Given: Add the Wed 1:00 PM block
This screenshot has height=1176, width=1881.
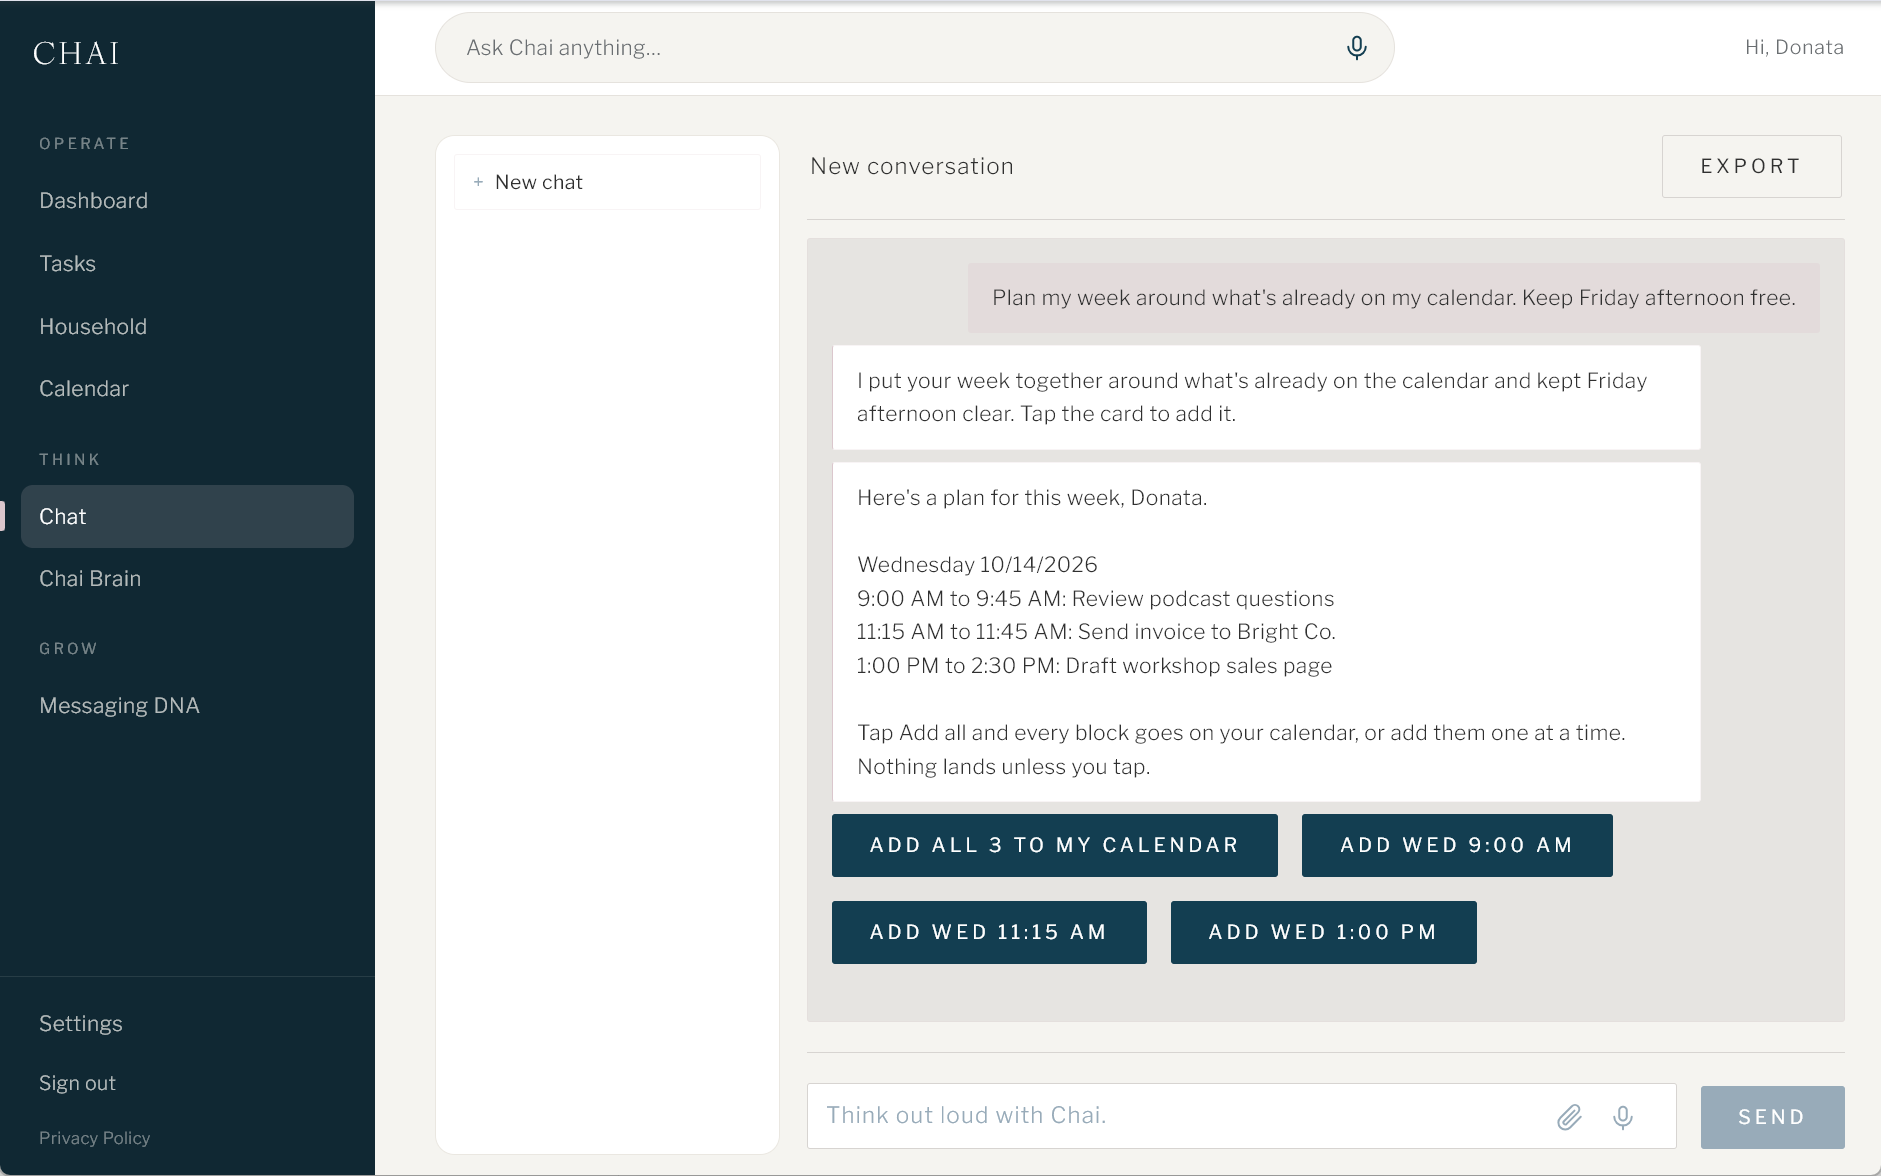Looking at the screenshot, I should 1323,932.
